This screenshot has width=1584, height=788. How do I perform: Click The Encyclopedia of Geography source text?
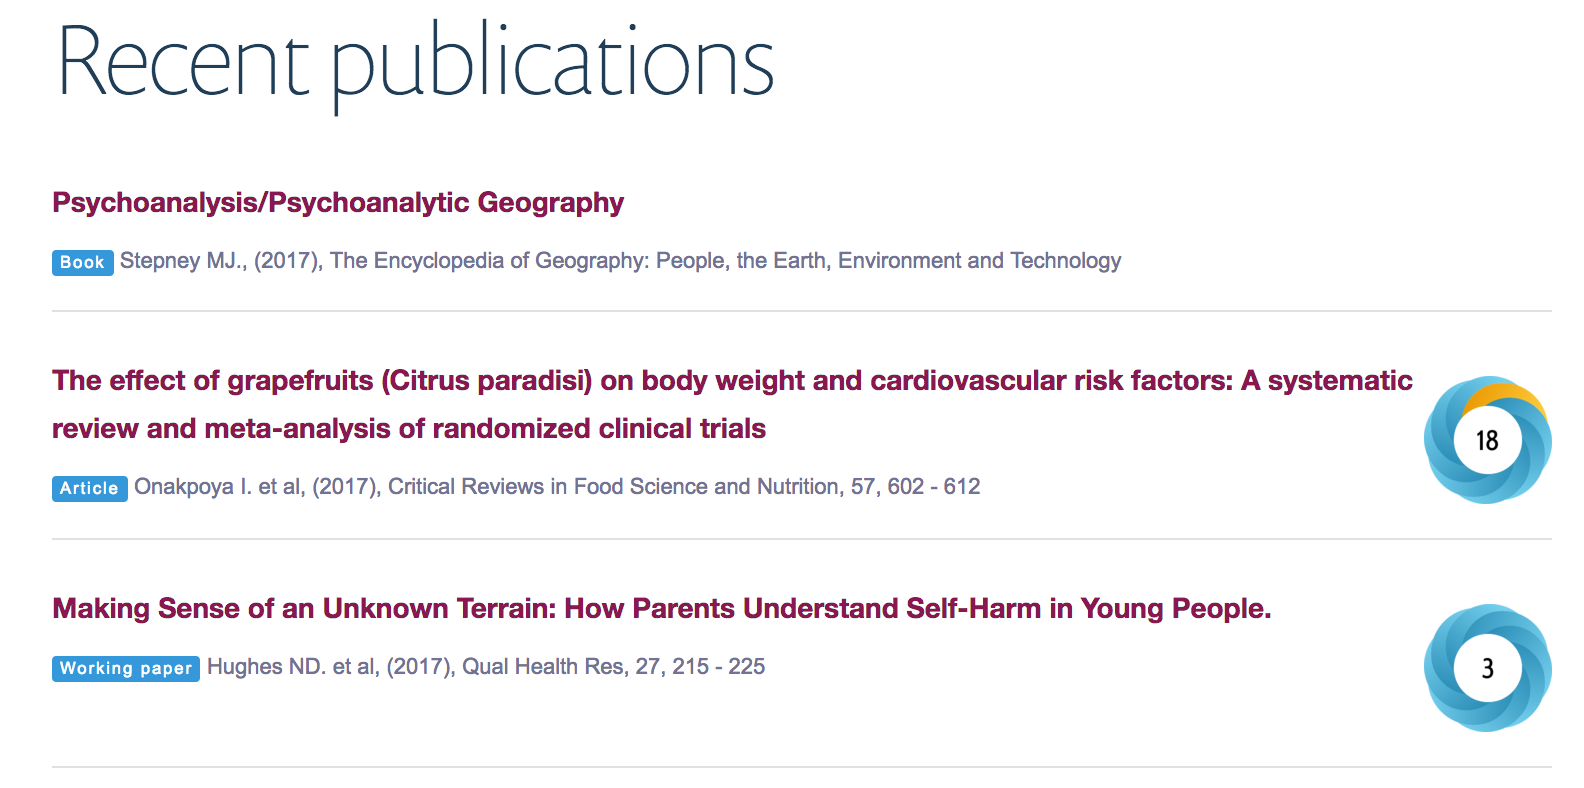click(725, 261)
